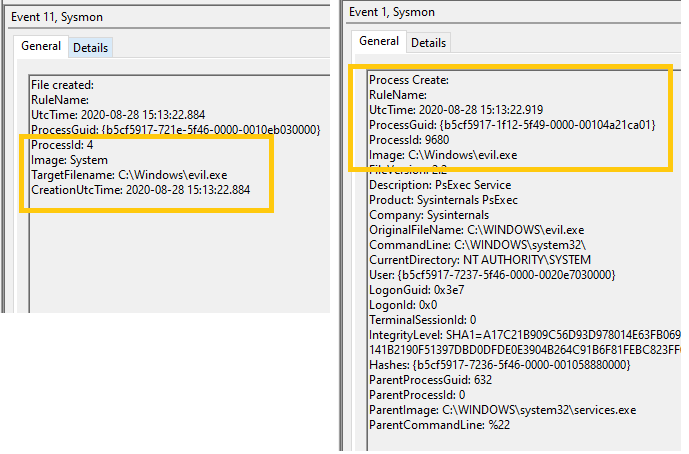The height and width of the screenshot is (454, 689).
Task: Click TargetFilename C:\Windows\evil.exe line
Action: pos(129,175)
